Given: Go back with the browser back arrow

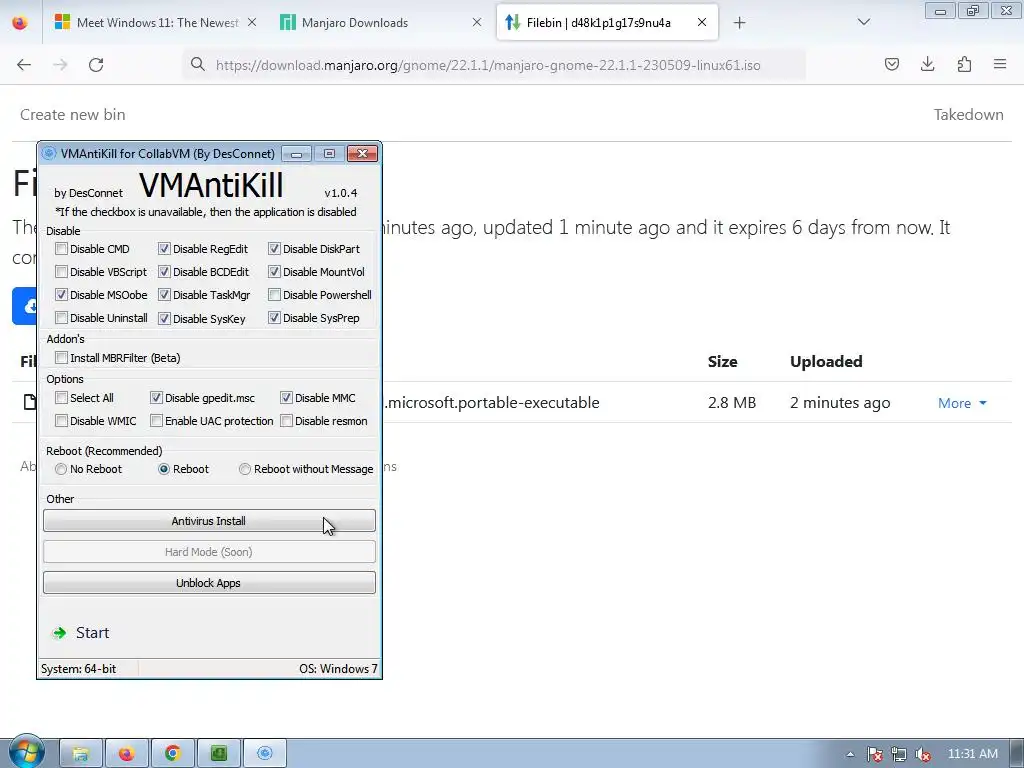Looking at the screenshot, I should (x=24, y=65).
